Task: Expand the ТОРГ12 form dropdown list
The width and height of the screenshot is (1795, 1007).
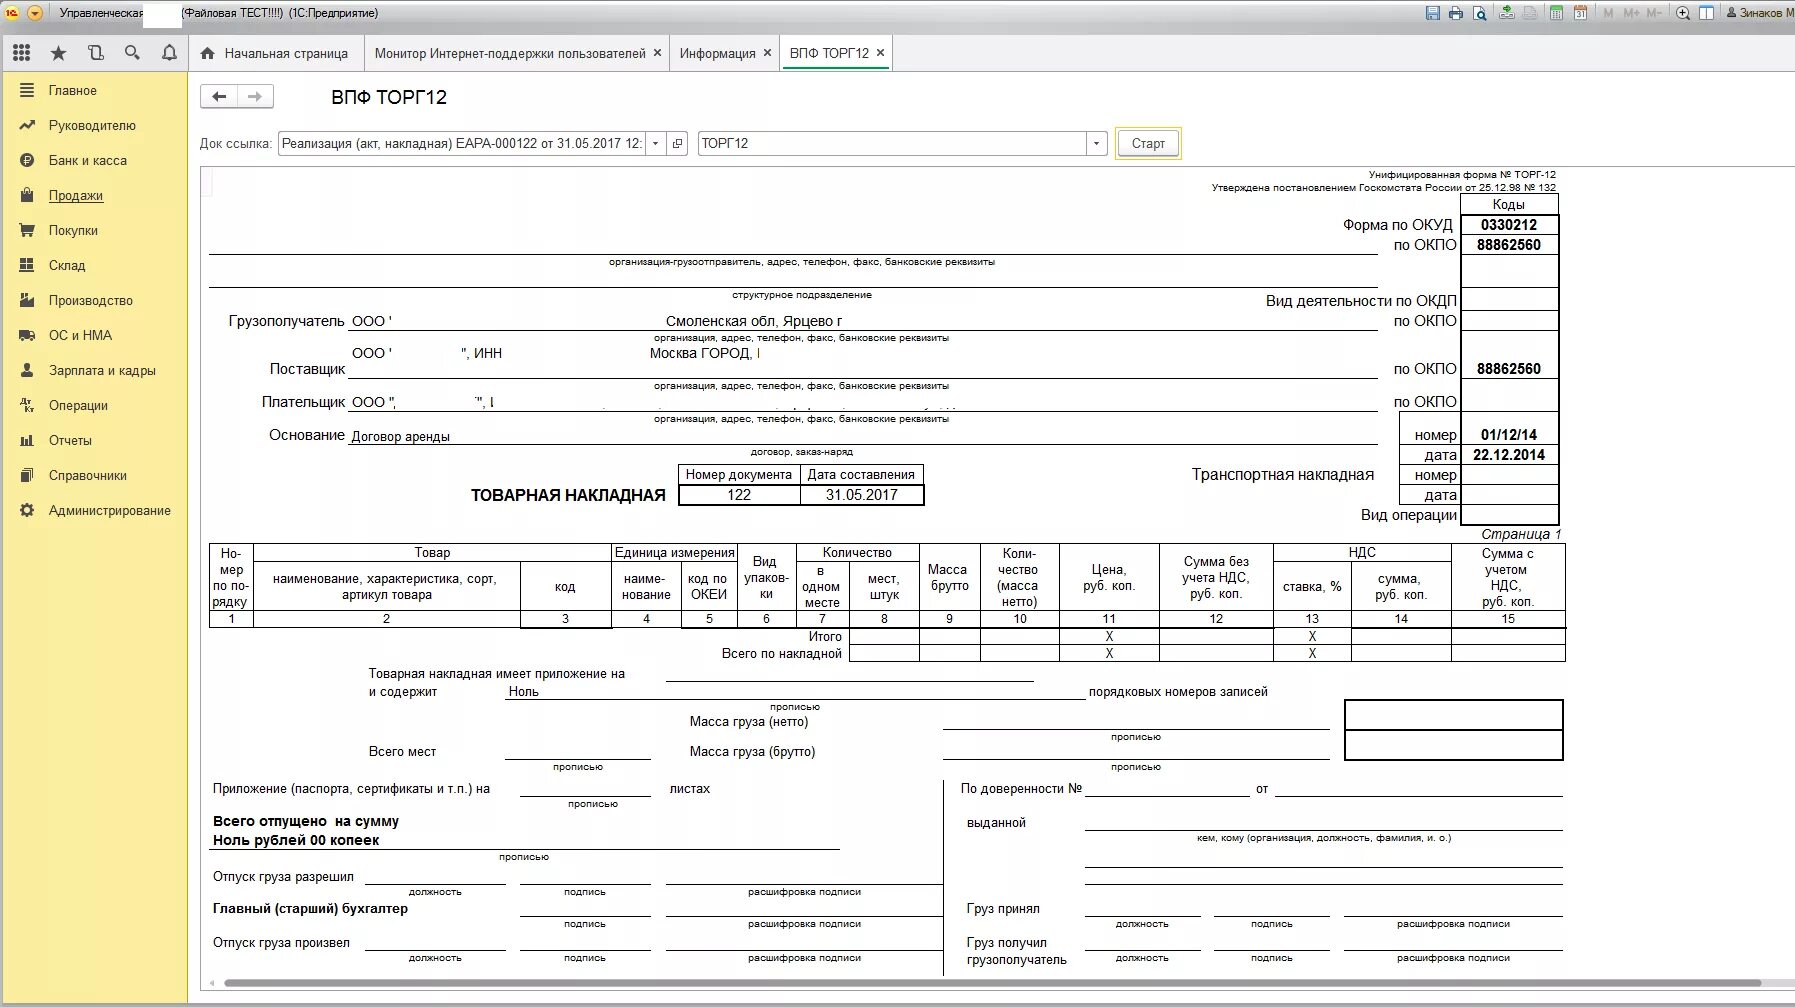Action: pos(1096,143)
